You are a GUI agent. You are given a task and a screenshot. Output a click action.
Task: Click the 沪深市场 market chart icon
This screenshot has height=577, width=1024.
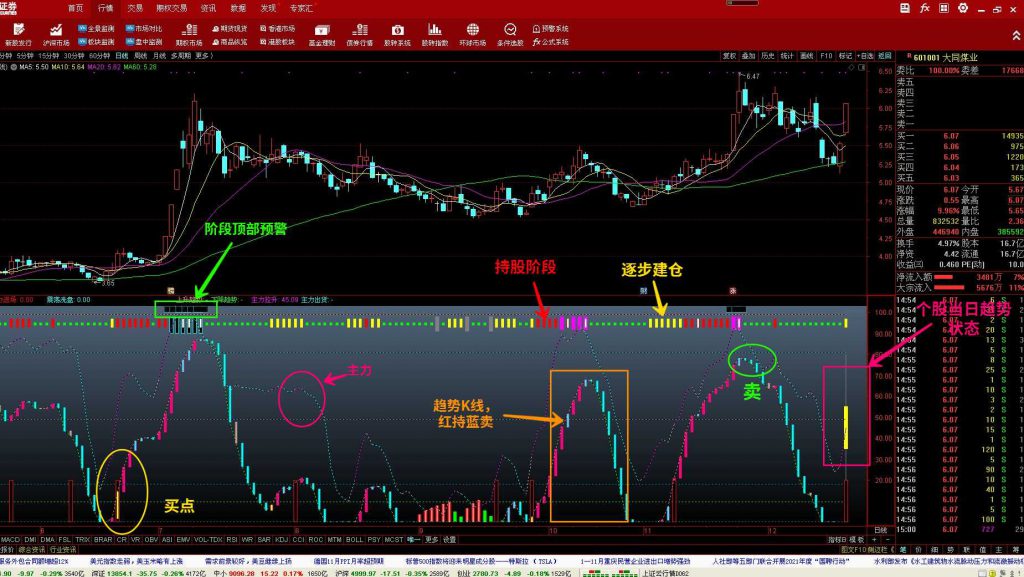point(57,34)
